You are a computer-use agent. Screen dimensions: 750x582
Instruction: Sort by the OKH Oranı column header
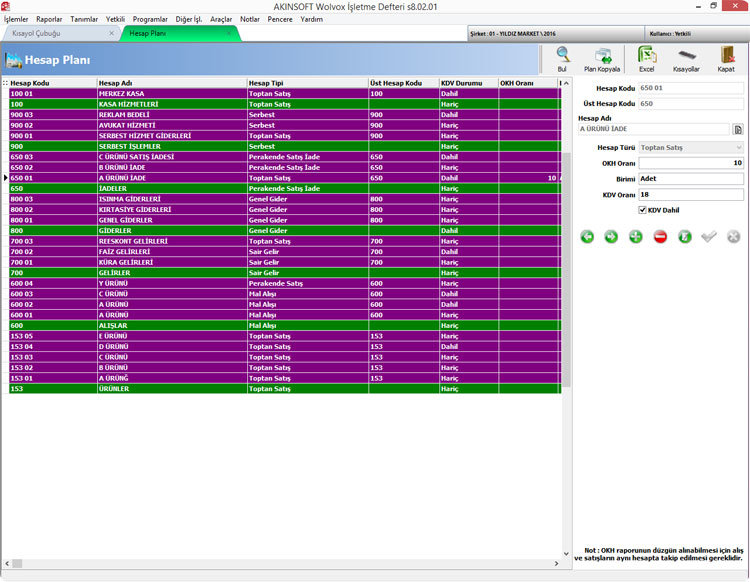coord(528,83)
